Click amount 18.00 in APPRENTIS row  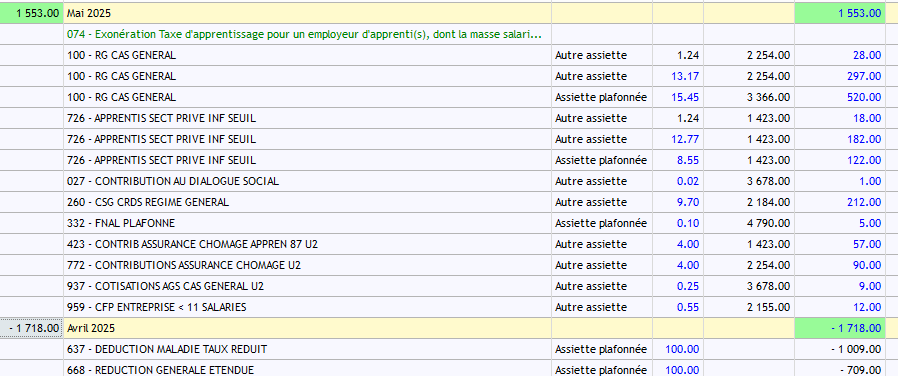(867, 118)
